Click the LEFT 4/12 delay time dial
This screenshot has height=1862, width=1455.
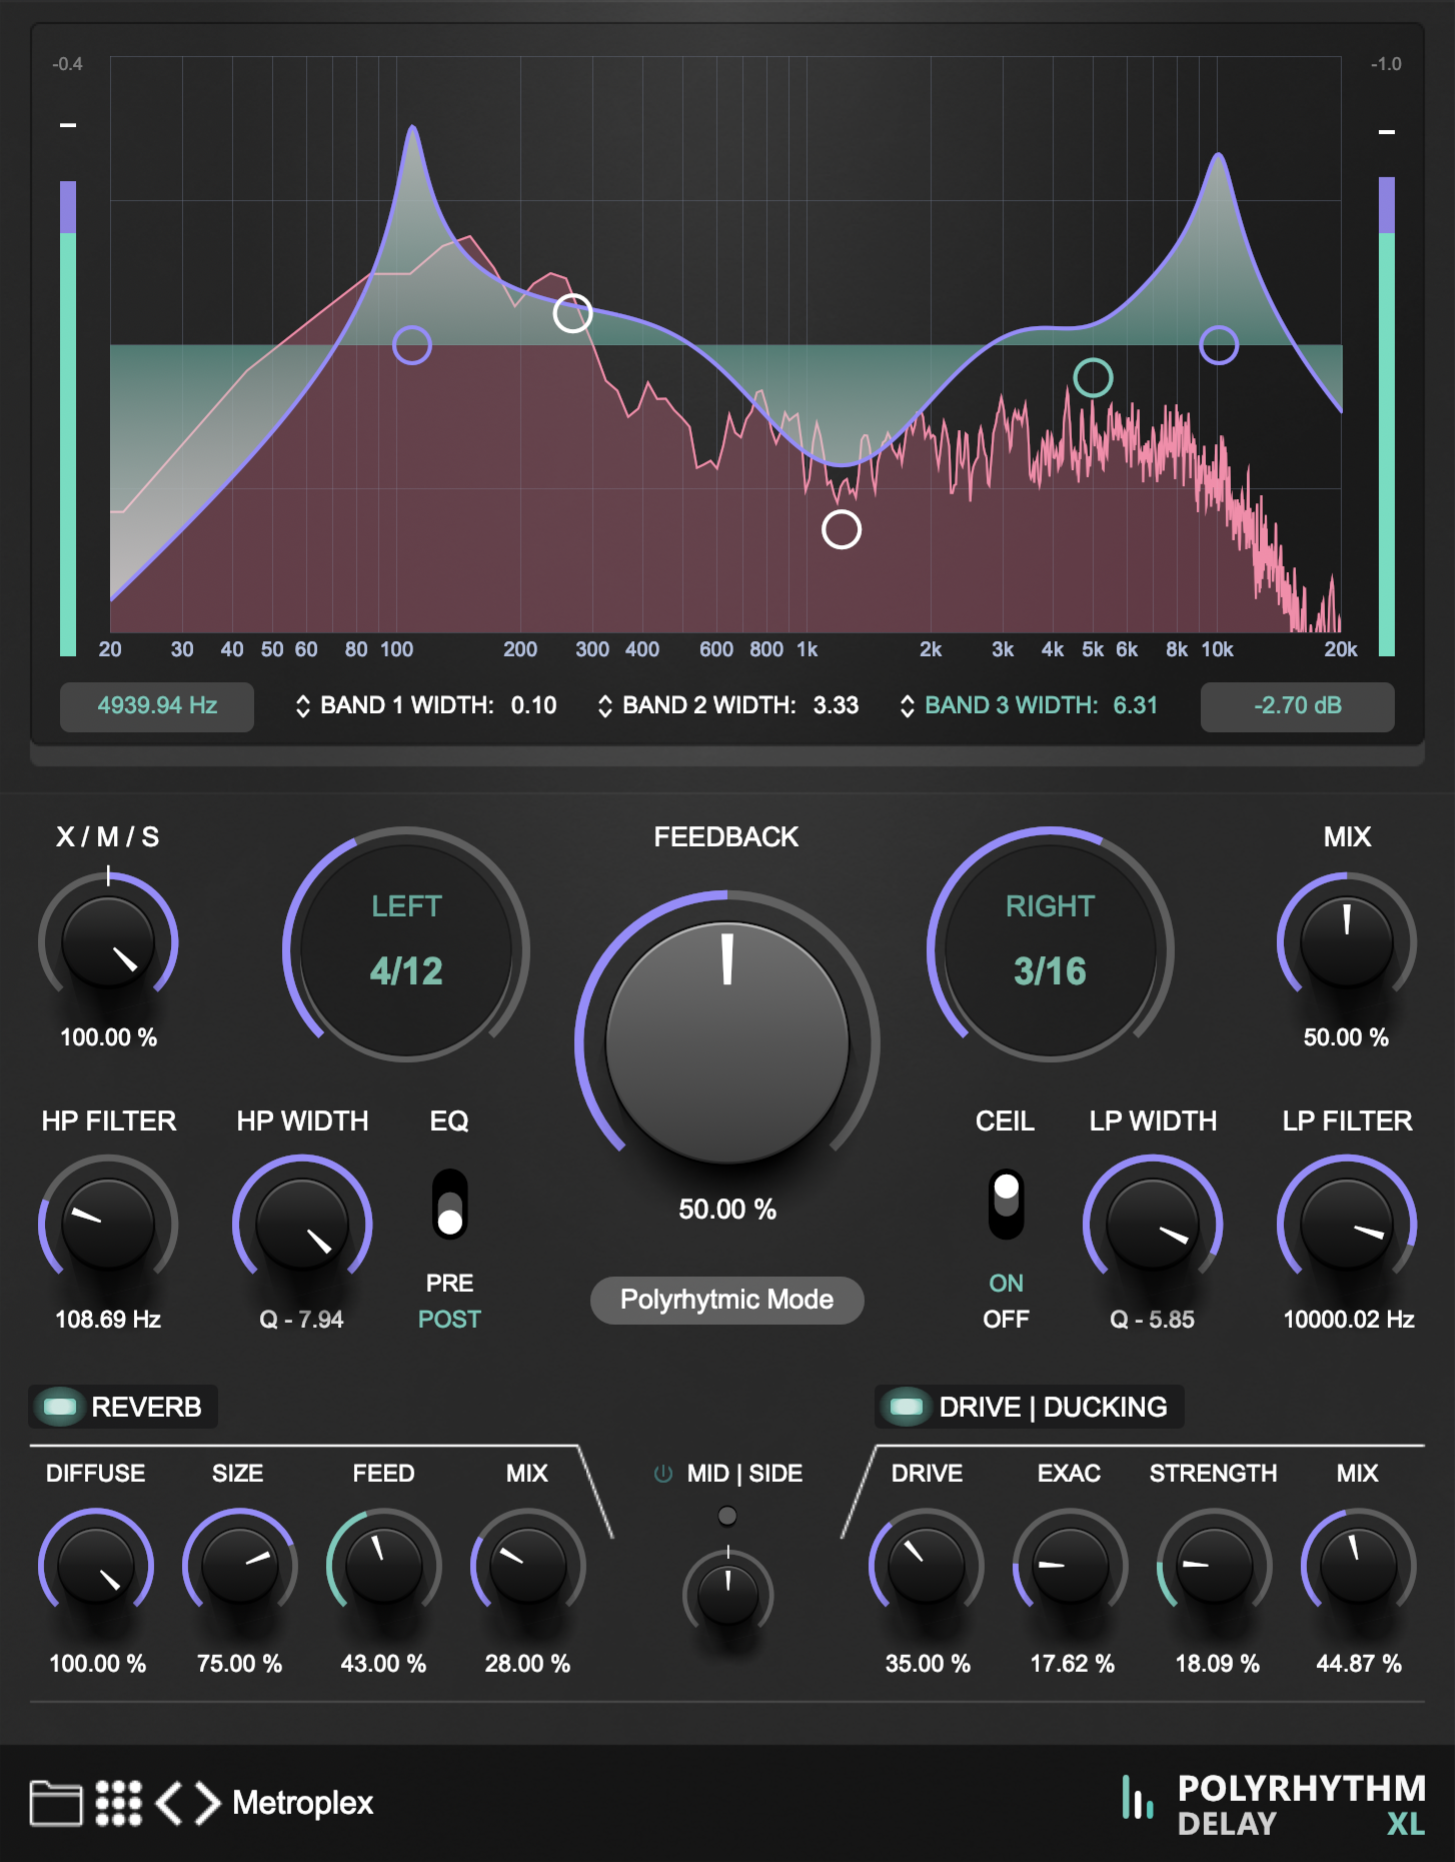pos(406,945)
